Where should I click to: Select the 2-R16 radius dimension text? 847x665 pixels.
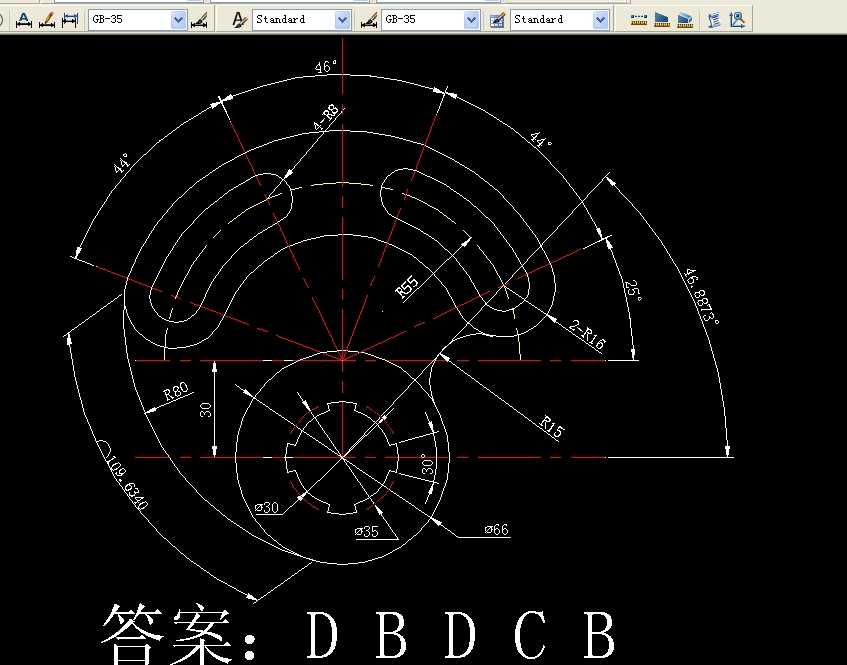pyautogui.click(x=588, y=334)
